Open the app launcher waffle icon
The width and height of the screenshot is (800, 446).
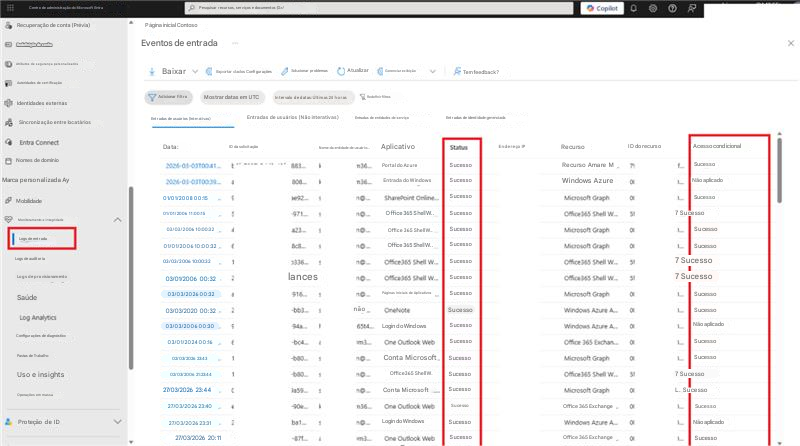[x=10, y=8]
